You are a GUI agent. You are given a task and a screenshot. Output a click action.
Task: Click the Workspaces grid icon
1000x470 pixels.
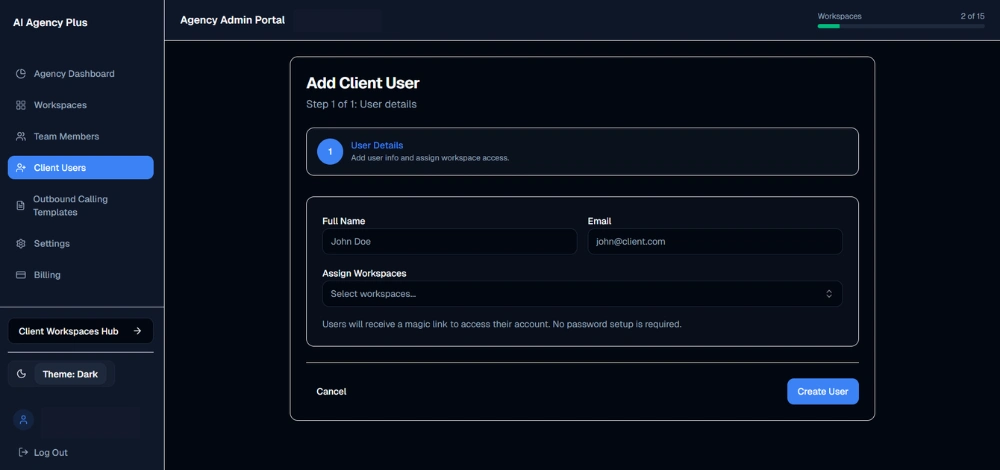20,105
